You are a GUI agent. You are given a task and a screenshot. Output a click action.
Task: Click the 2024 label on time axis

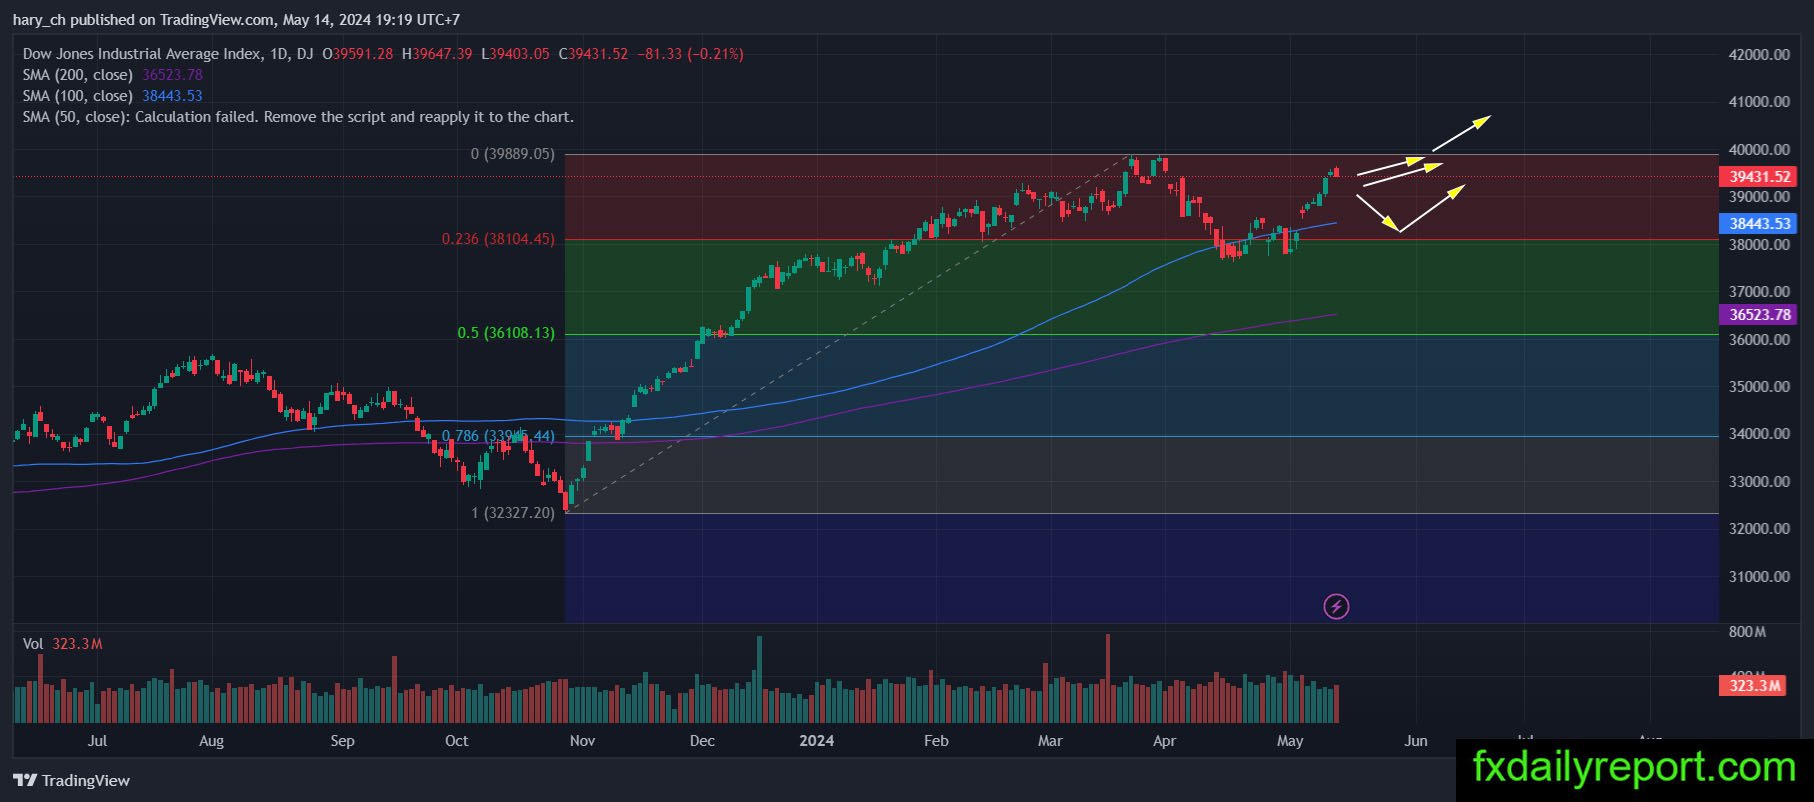tap(817, 741)
